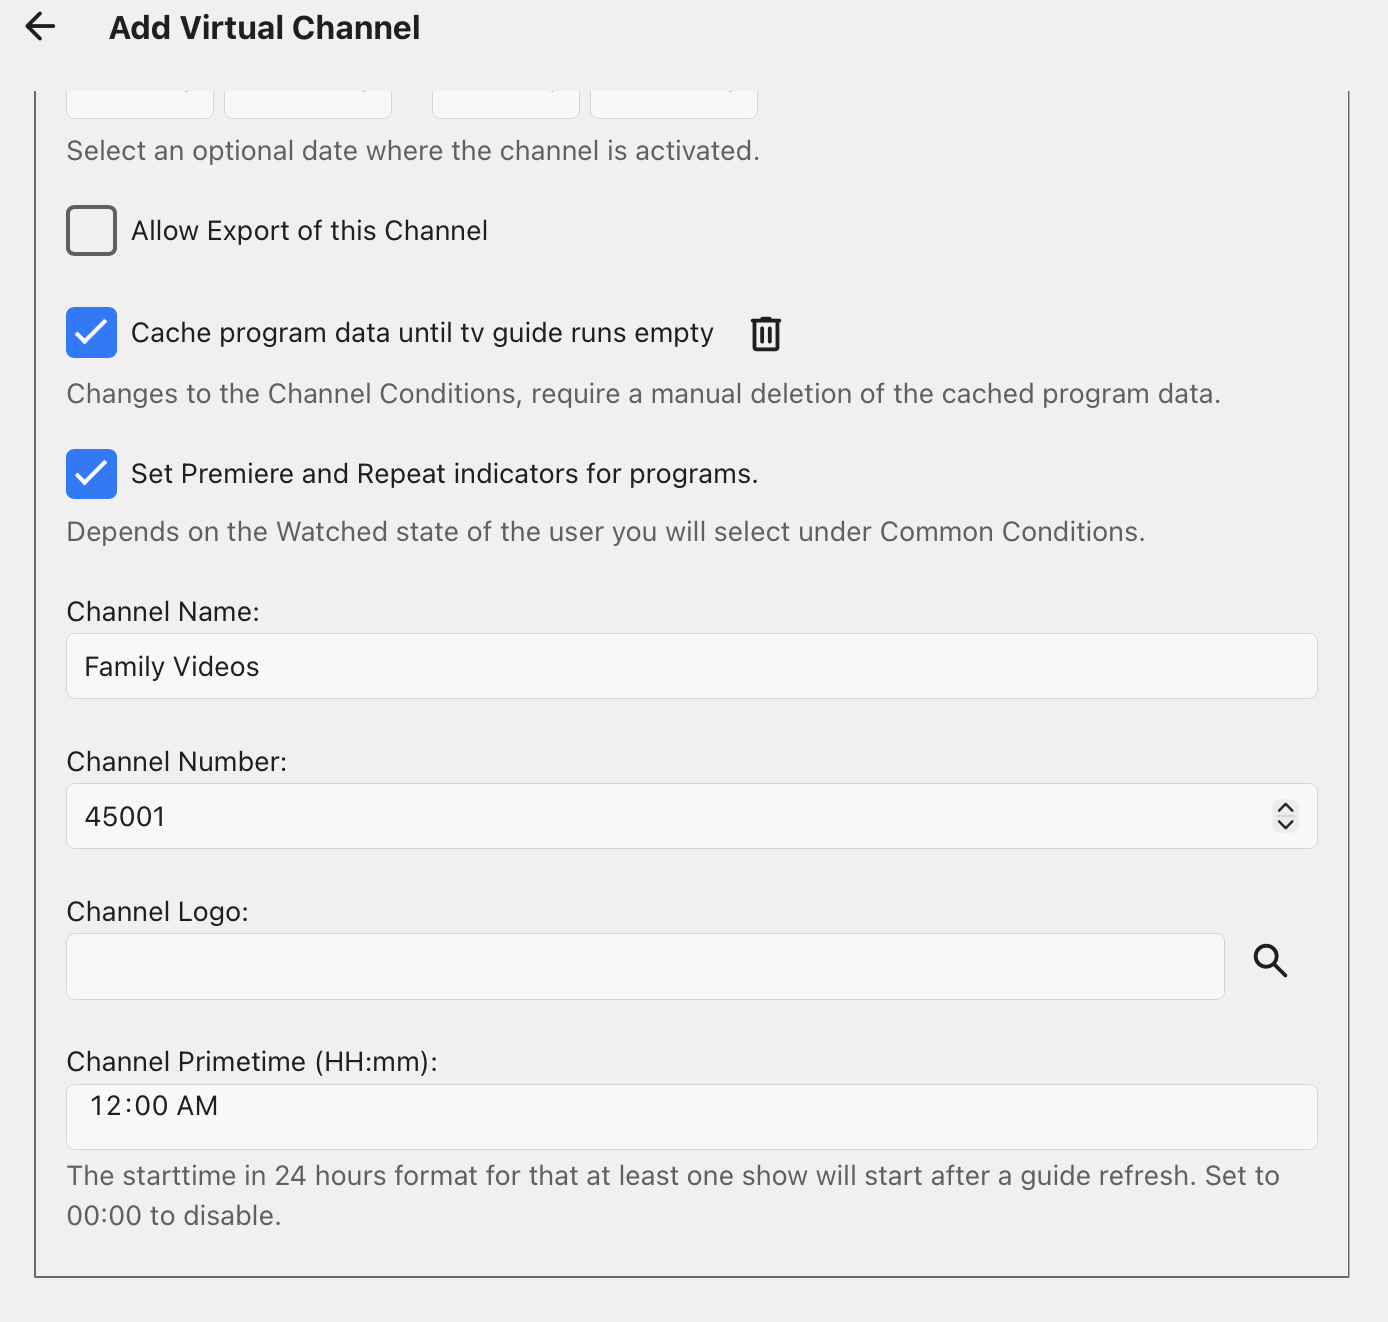
Task: Open the second partially visible date dropdown
Action: 308,104
